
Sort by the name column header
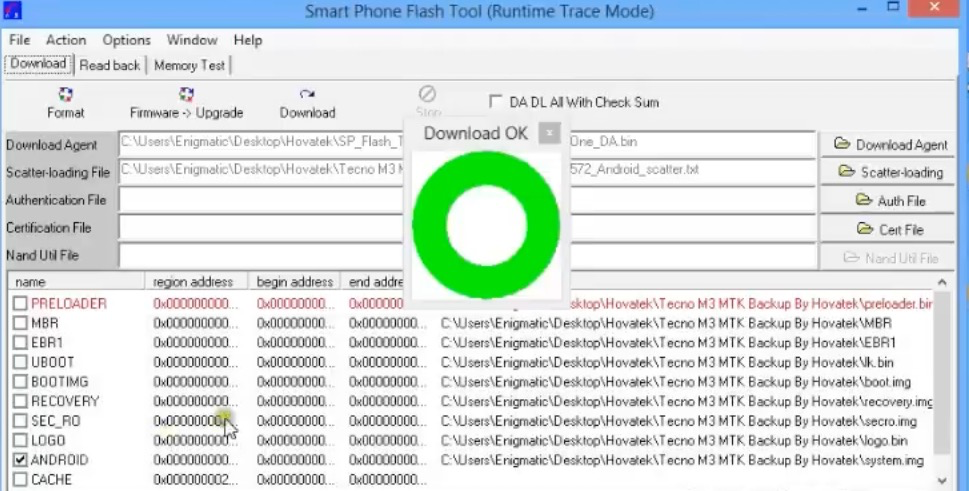[77, 282]
